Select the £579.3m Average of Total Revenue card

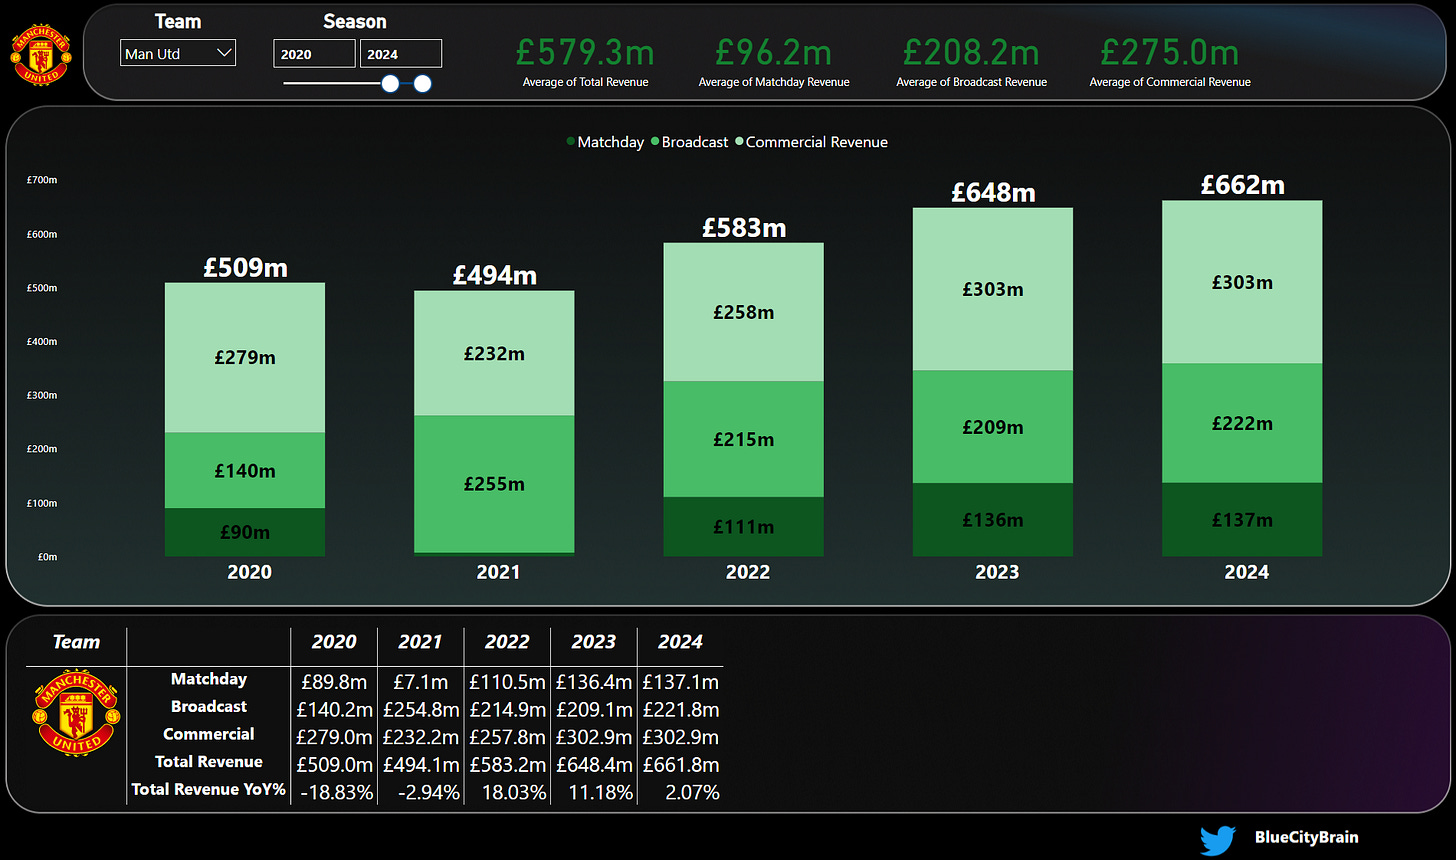pos(586,61)
